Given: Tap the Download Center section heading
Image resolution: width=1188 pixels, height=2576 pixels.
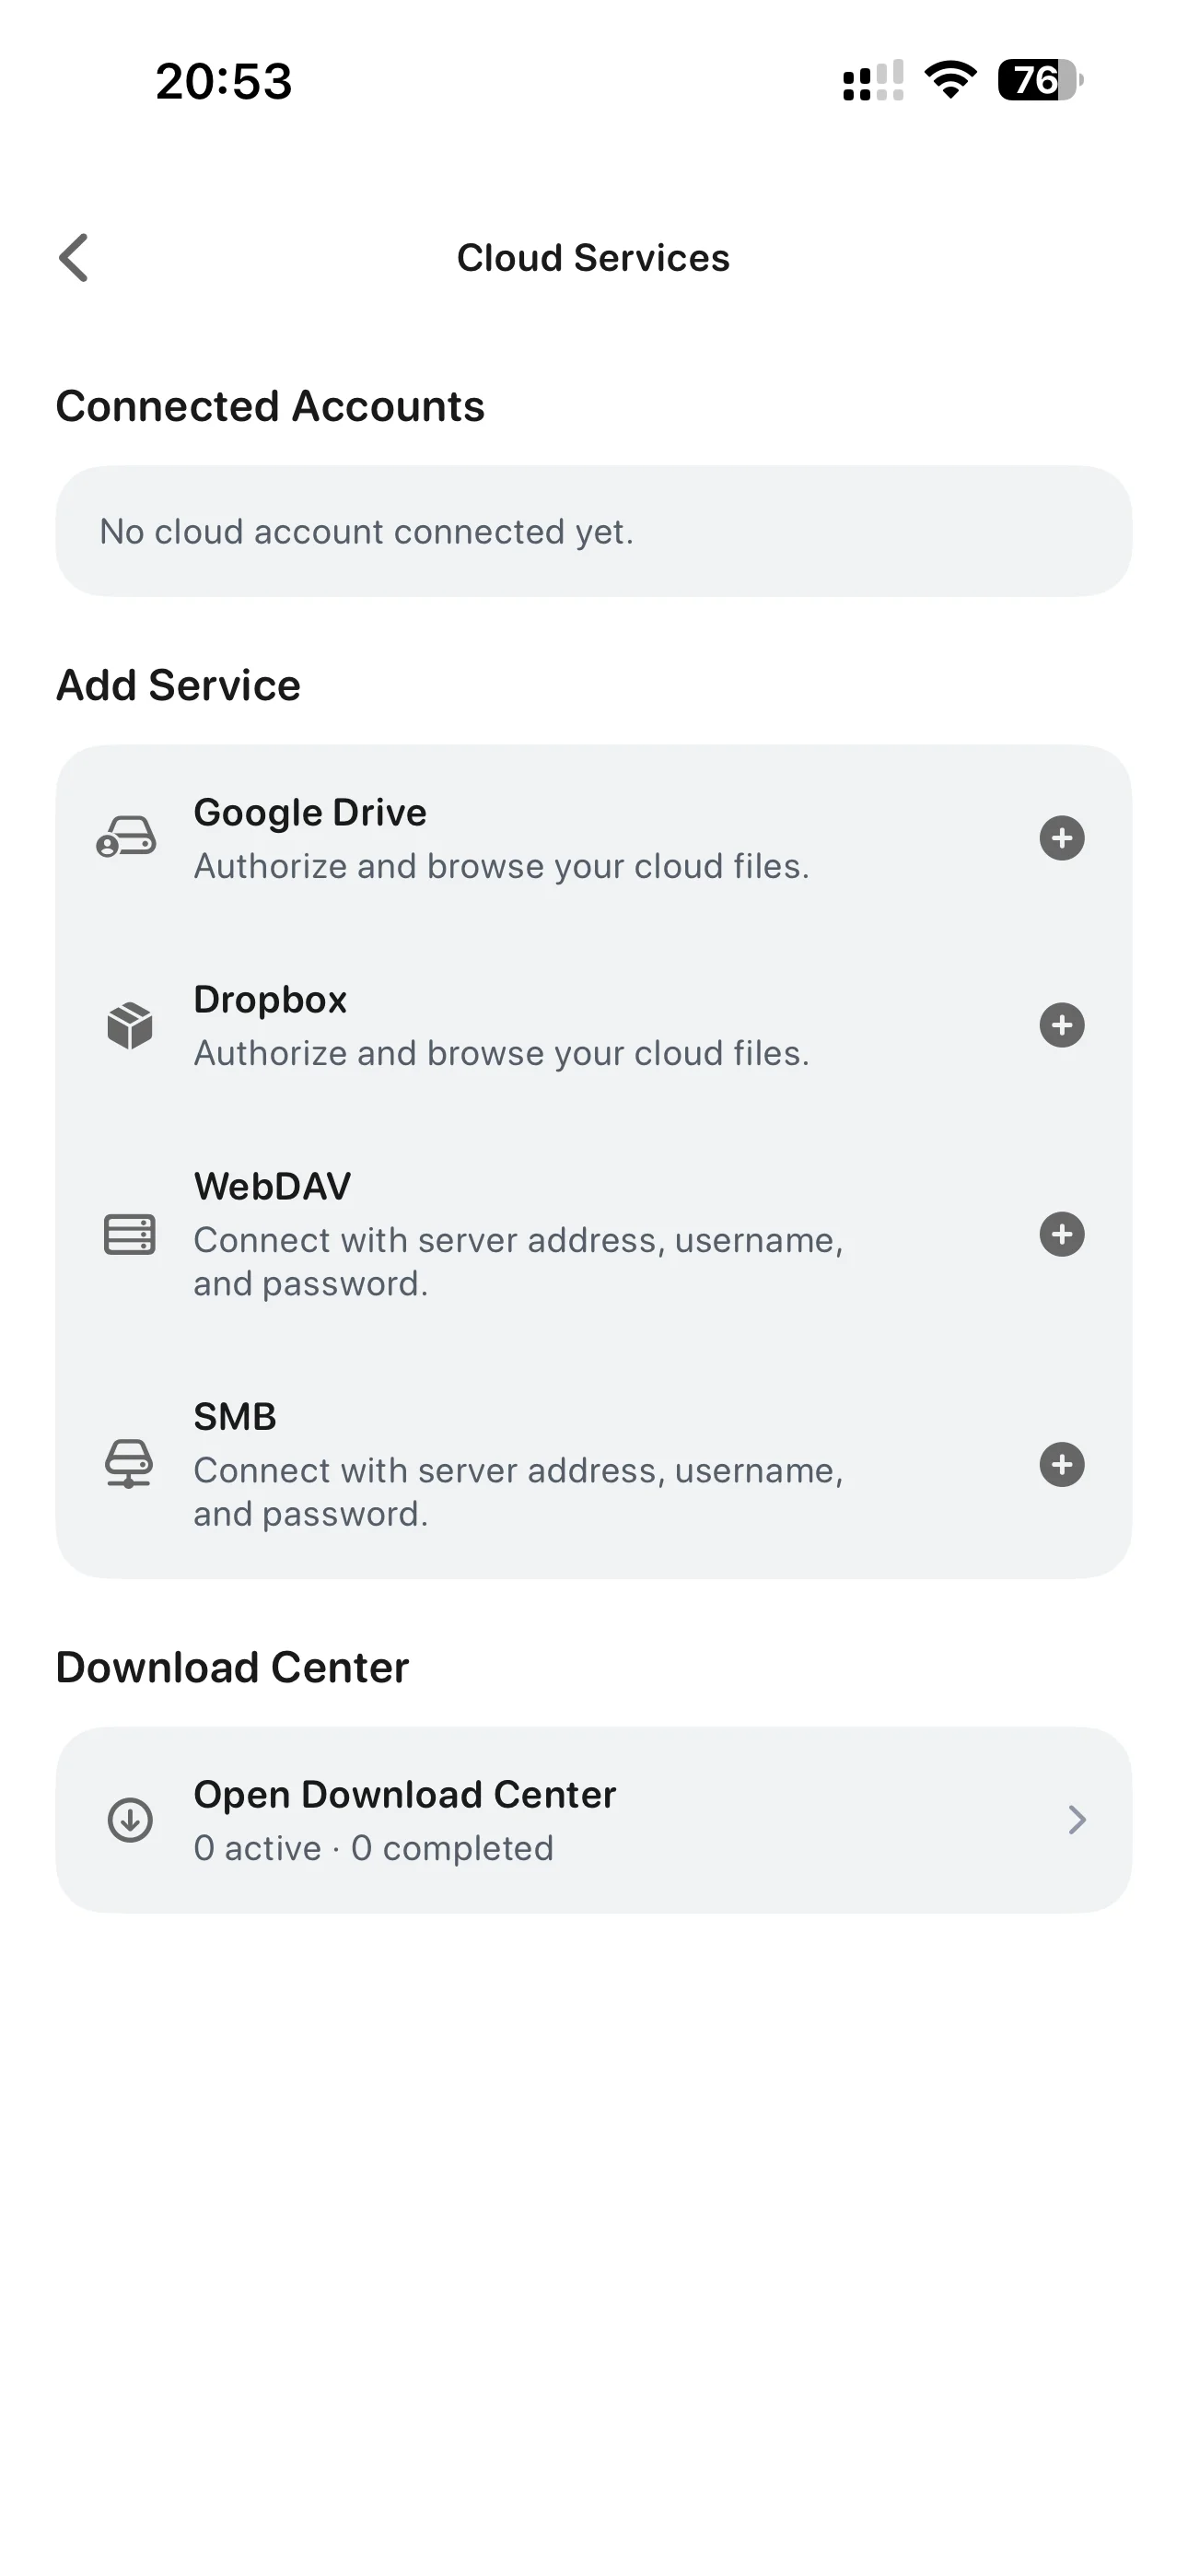Looking at the screenshot, I should [x=232, y=1667].
